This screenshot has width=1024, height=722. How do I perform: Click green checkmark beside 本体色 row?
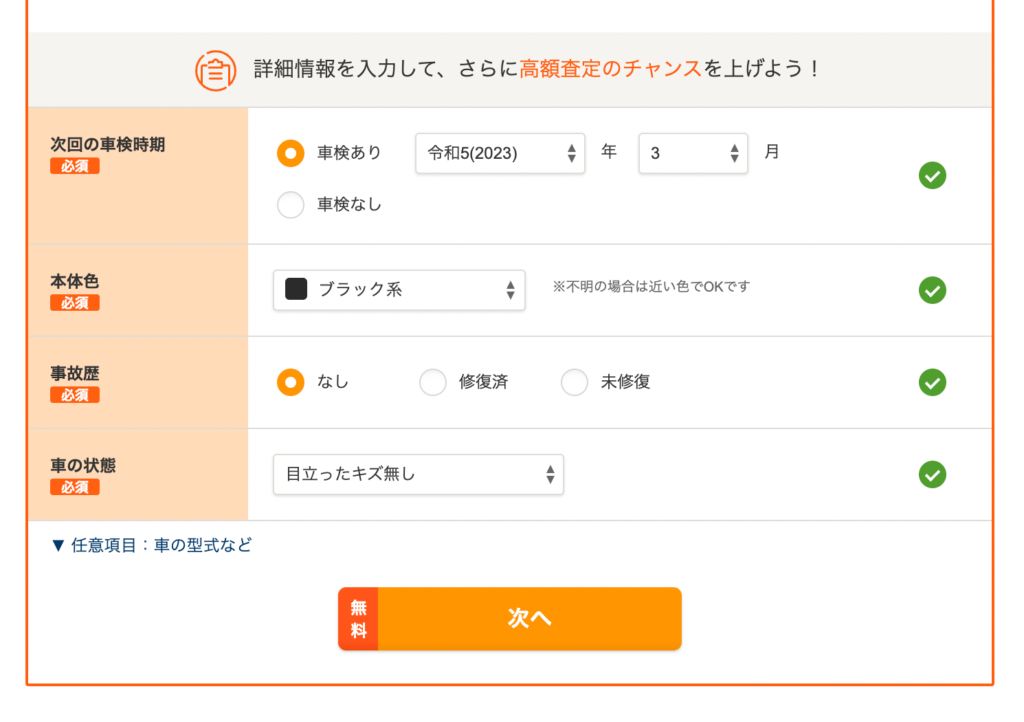click(932, 290)
